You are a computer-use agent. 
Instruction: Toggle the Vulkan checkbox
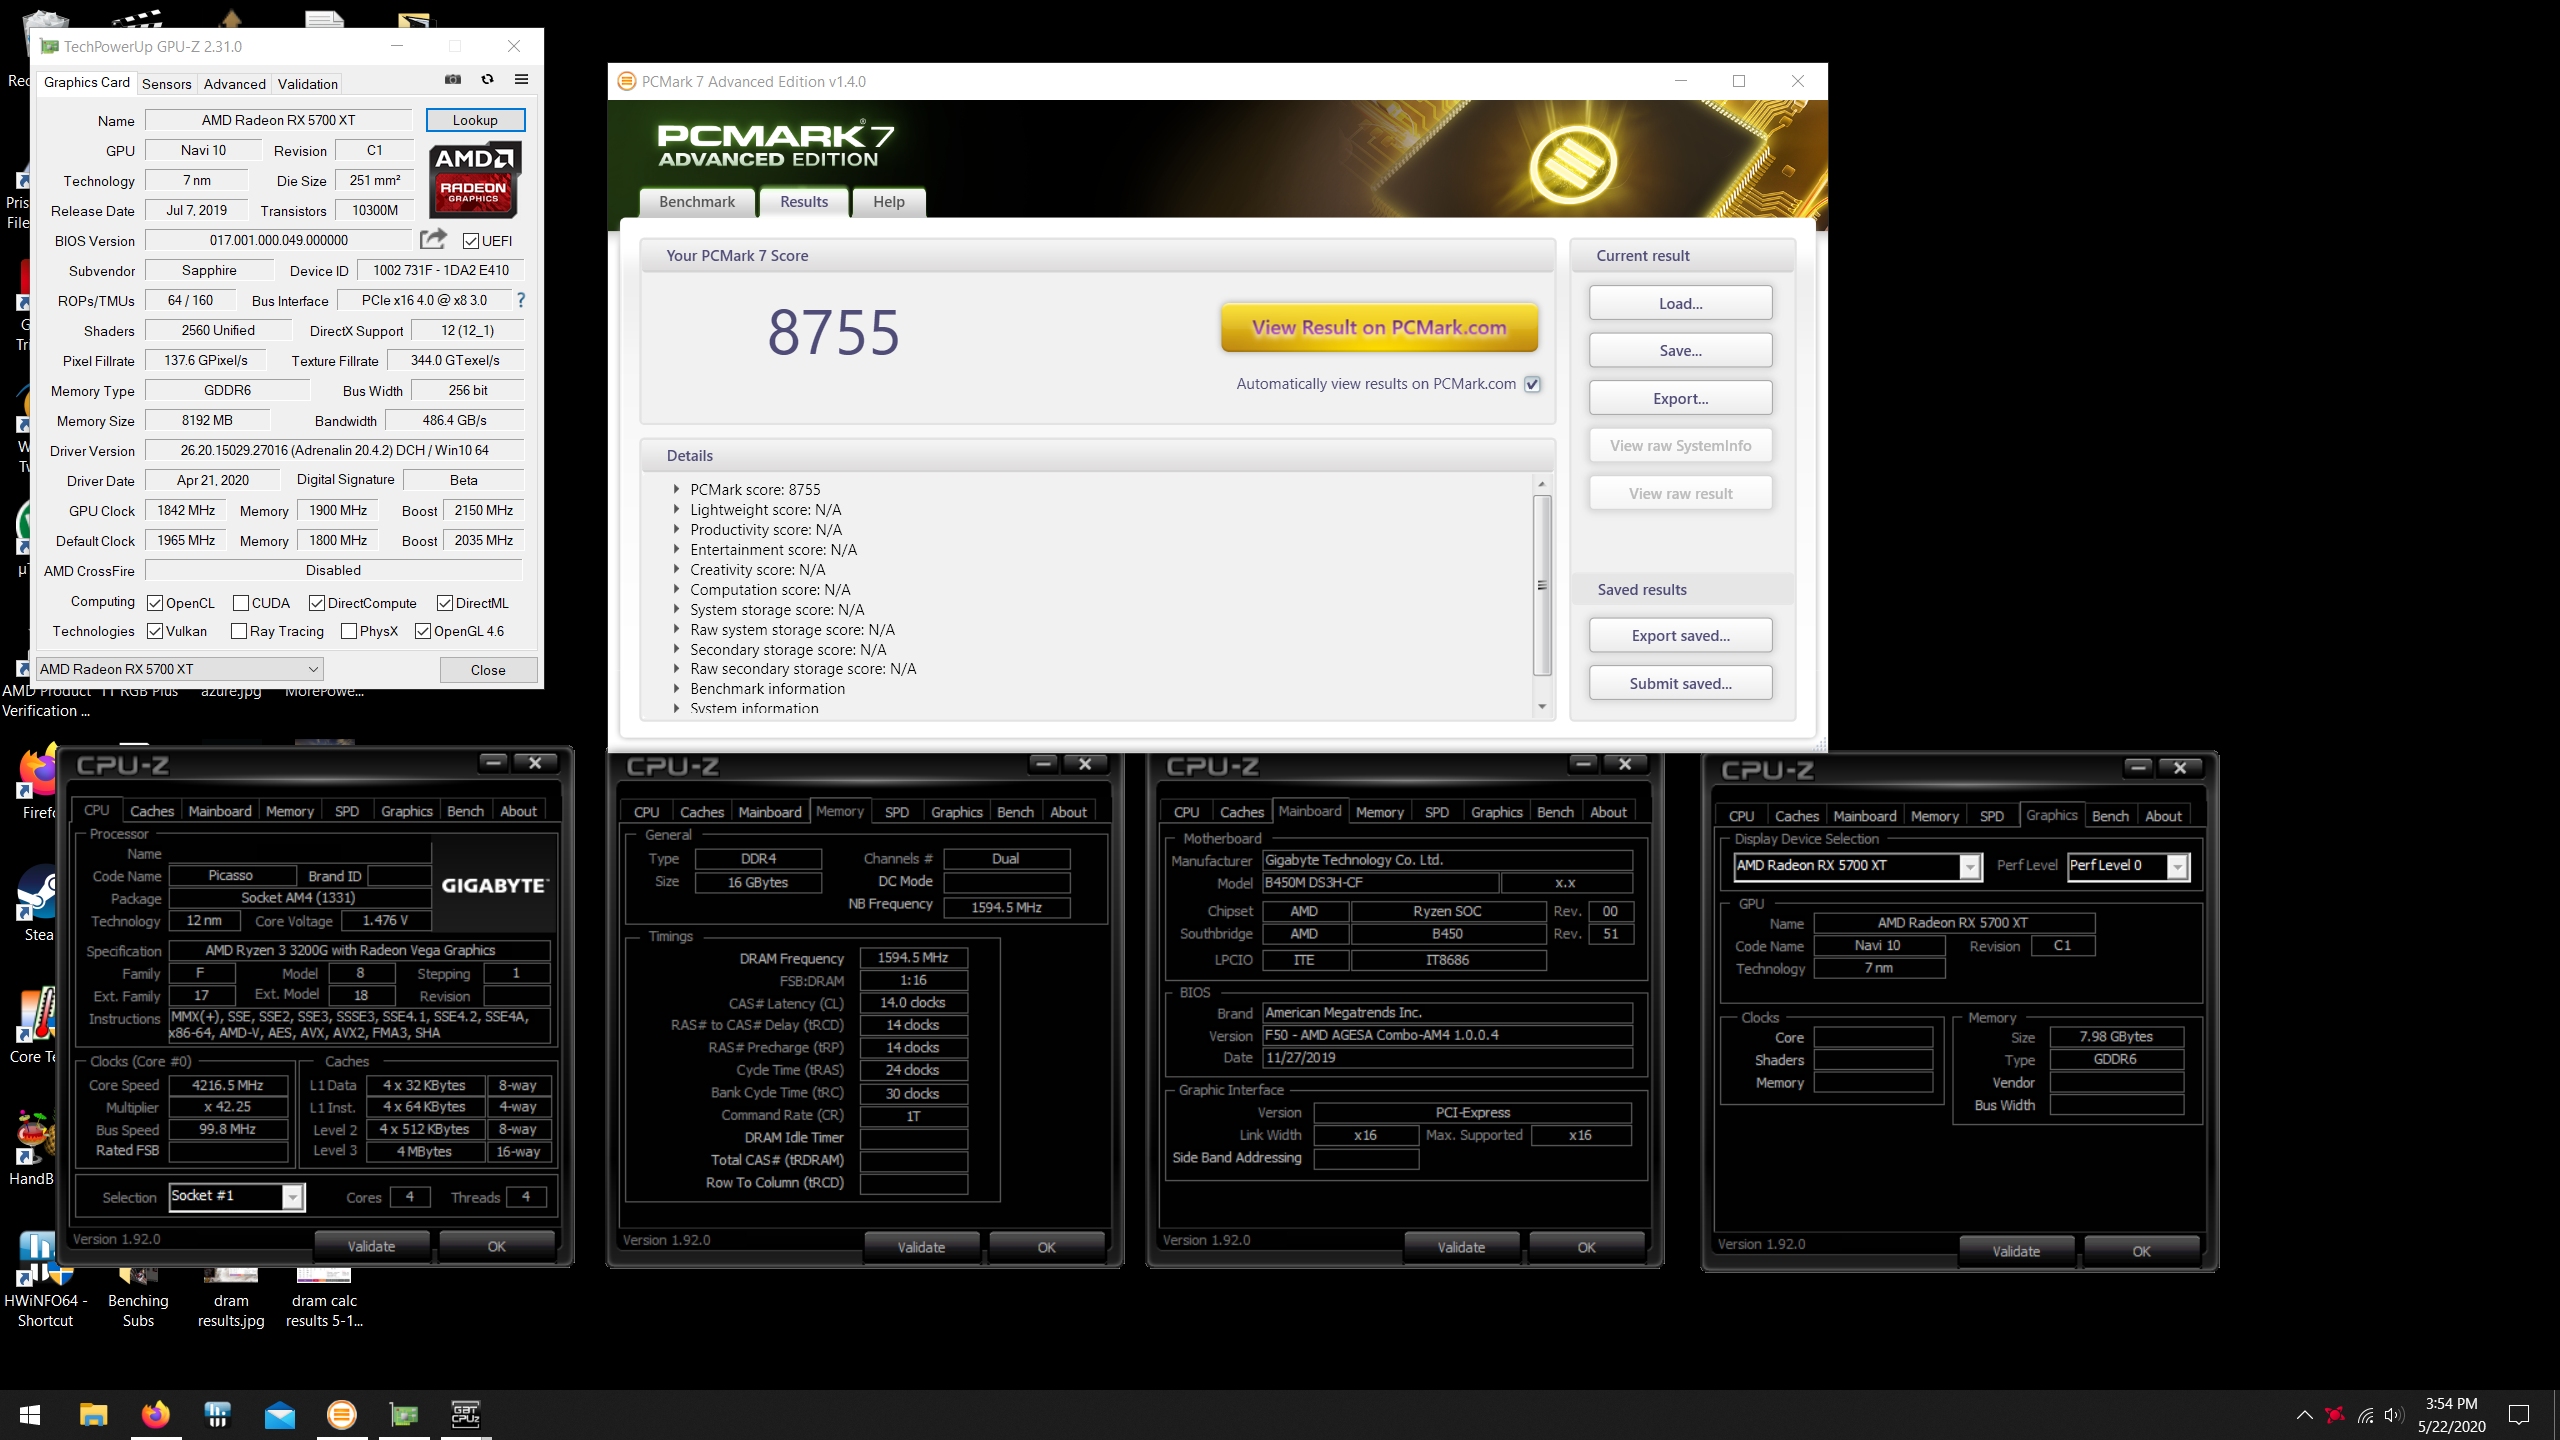pyautogui.click(x=155, y=631)
